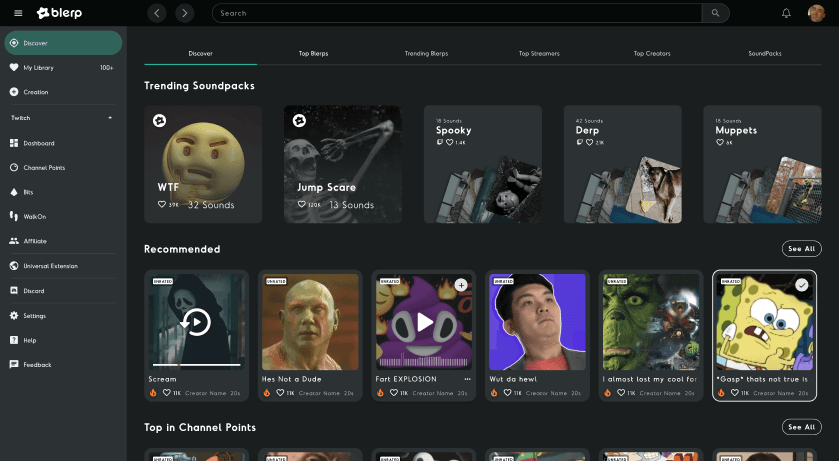Like the Derp soundpack heart
The height and width of the screenshot is (461, 839).
[589, 142]
